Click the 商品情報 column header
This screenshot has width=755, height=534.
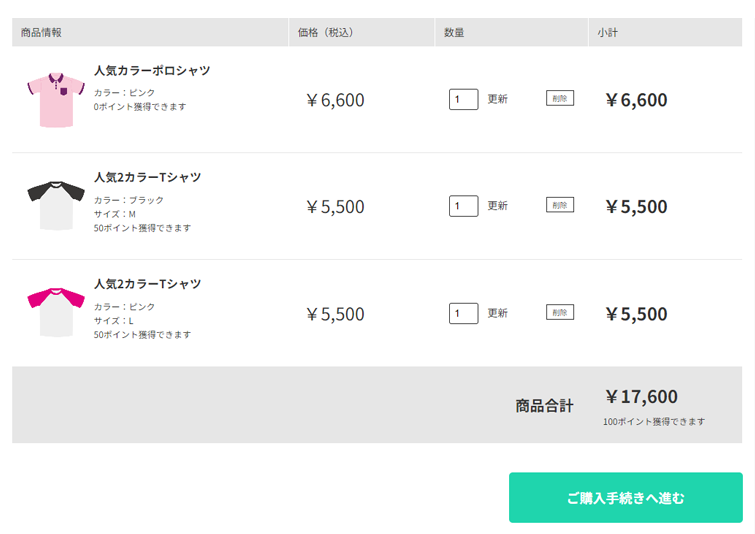coord(42,32)
